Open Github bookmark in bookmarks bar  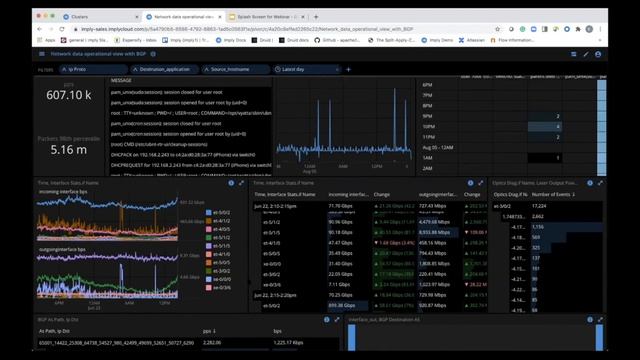pyautogui.click(x=337, y=40)
